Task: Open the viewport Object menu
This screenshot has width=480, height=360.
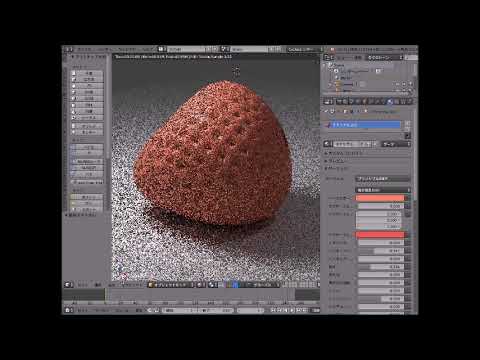Action: coord(132,285)
